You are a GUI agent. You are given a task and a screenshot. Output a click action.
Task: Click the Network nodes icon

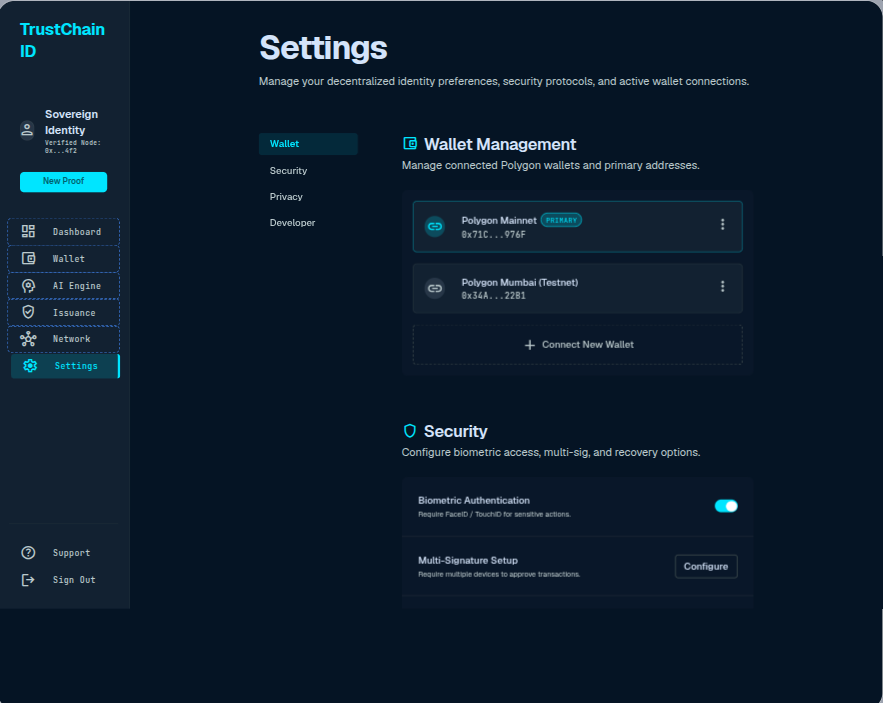28,339
